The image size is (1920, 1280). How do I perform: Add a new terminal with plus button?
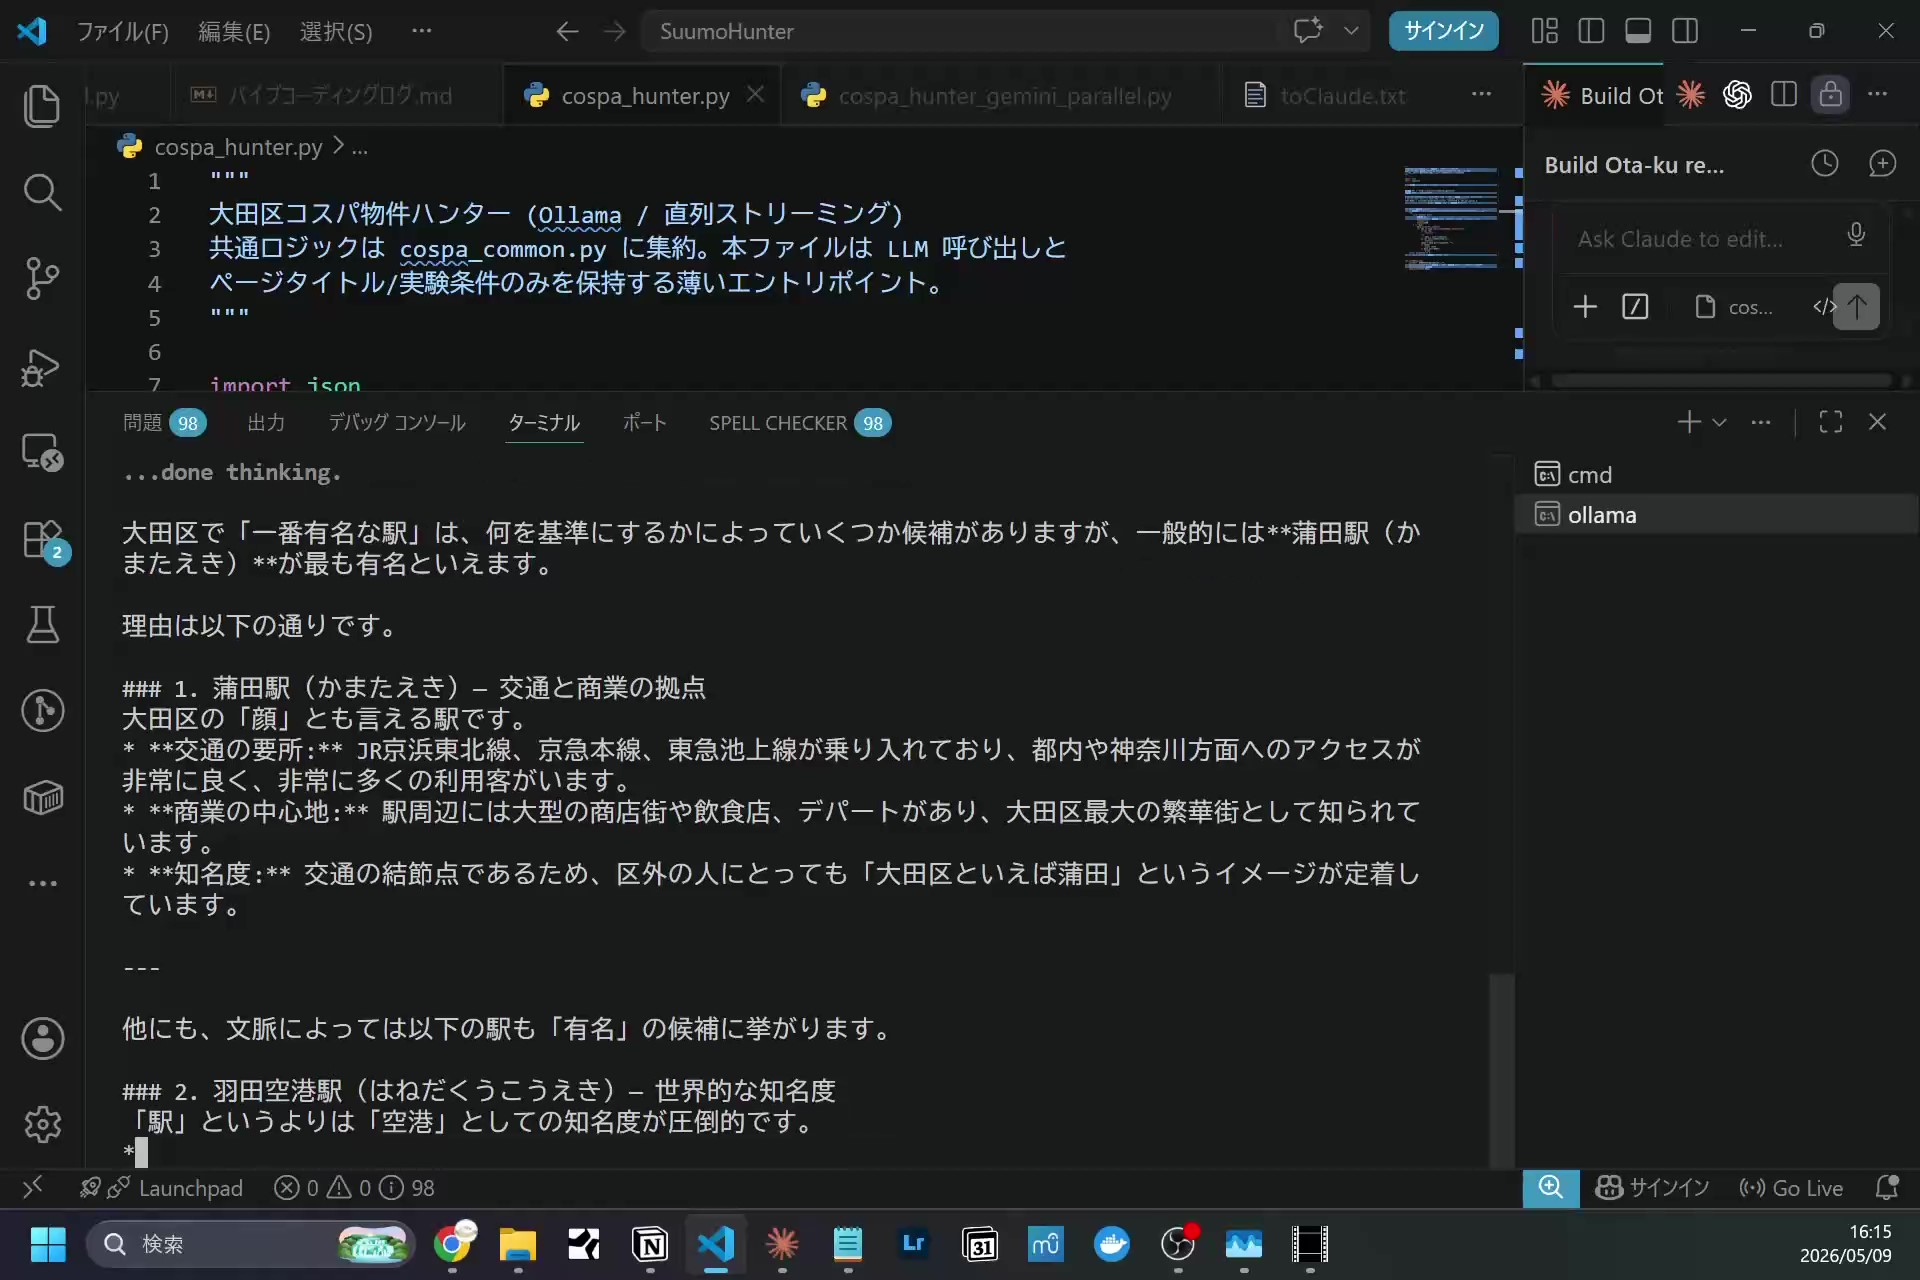click(x=1688, y=422)
